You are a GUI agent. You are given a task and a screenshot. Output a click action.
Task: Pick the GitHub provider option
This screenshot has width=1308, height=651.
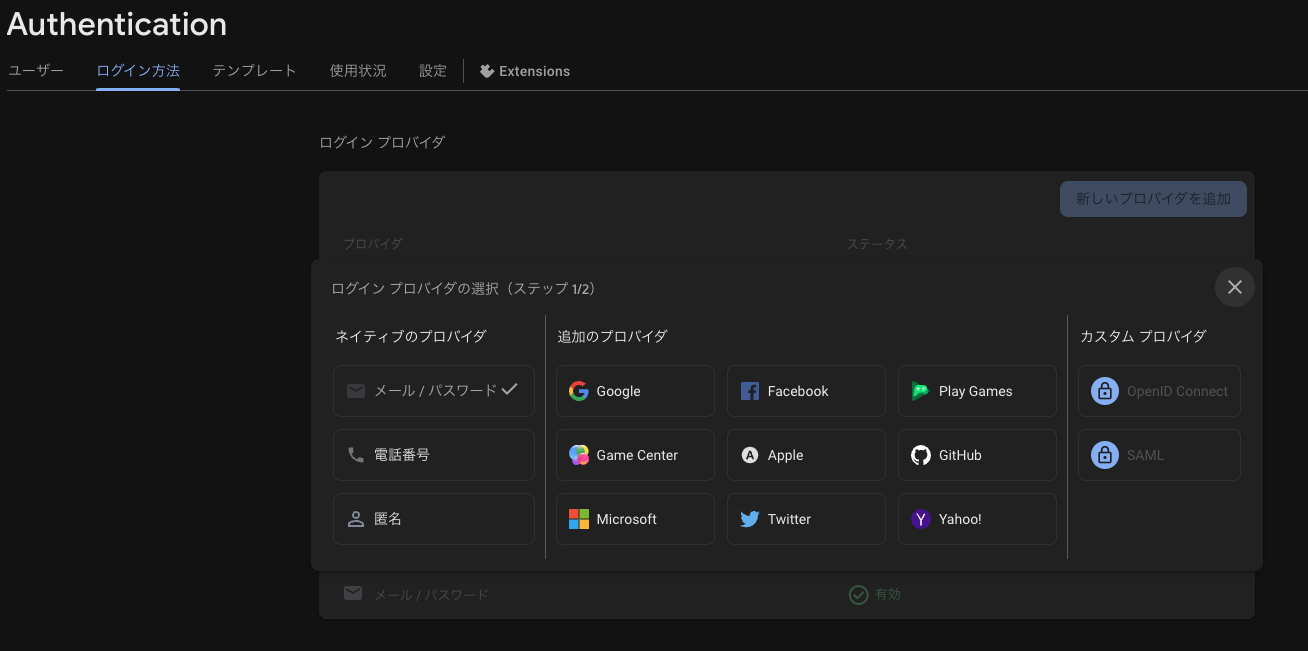[x=977, y=455]
